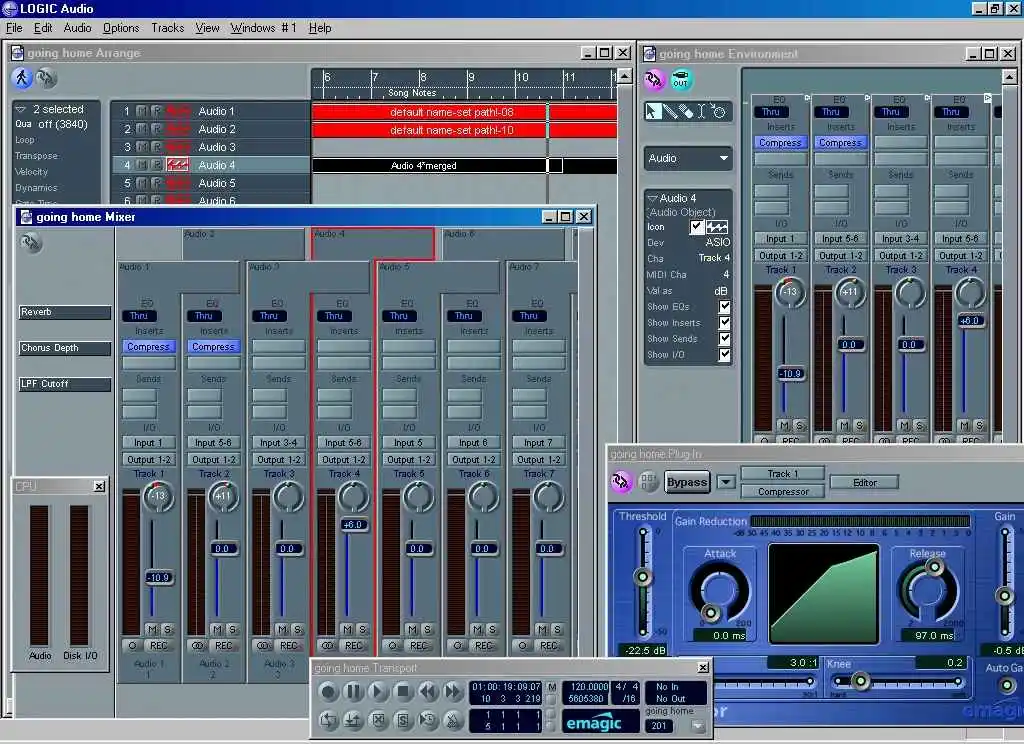
Task: Click Track 1 fader showing -10.9 in Mixer
Action: (x=157, y=577)
